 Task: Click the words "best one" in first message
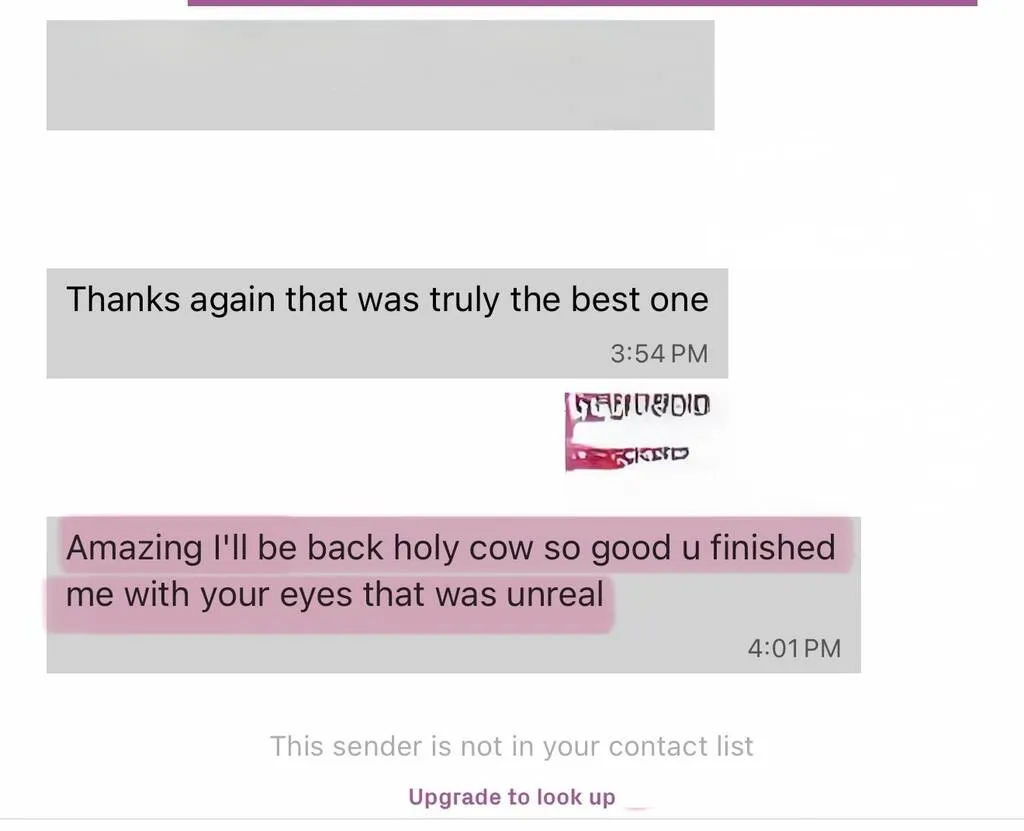coord(639,299)
